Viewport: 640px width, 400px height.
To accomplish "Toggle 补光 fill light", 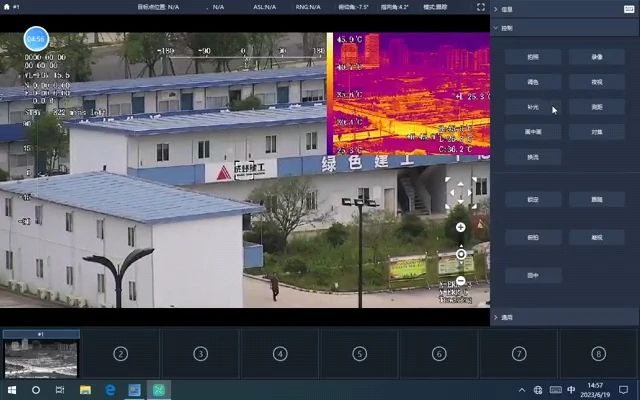I will (x=532, y=107).
